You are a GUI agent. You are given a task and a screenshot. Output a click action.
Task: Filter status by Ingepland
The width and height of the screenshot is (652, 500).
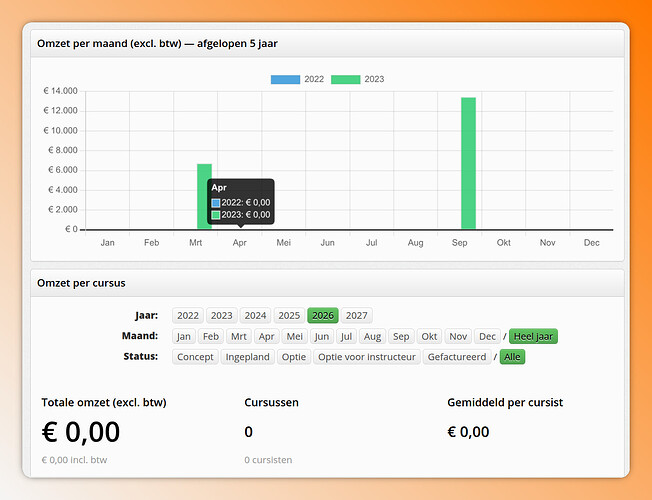pos(247,357)
